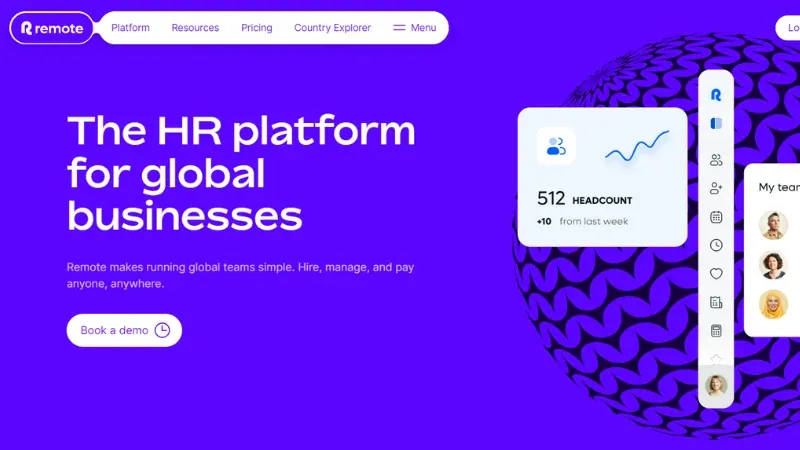Viewport: 800px width, 450px height.
Task: Click the Book a demo button
Action: point(124,330)
